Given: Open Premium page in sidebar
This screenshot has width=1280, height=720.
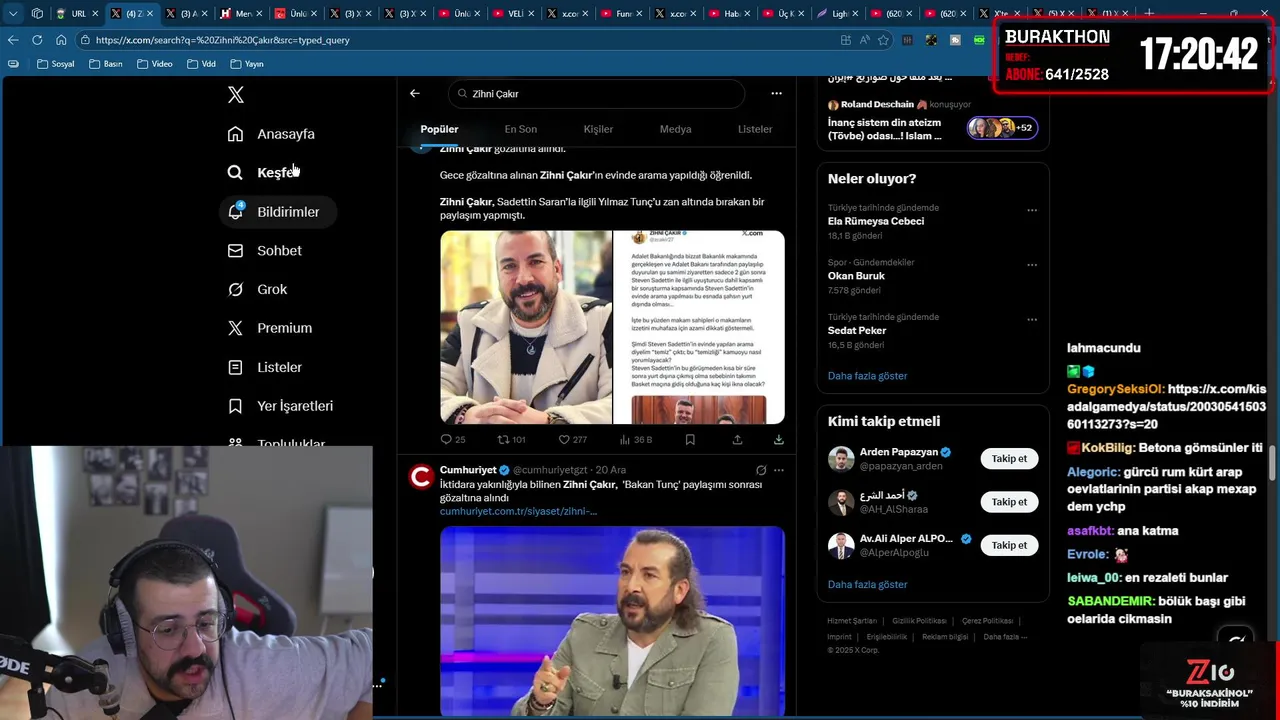Looking at the screenshot, I should [270, 328].
